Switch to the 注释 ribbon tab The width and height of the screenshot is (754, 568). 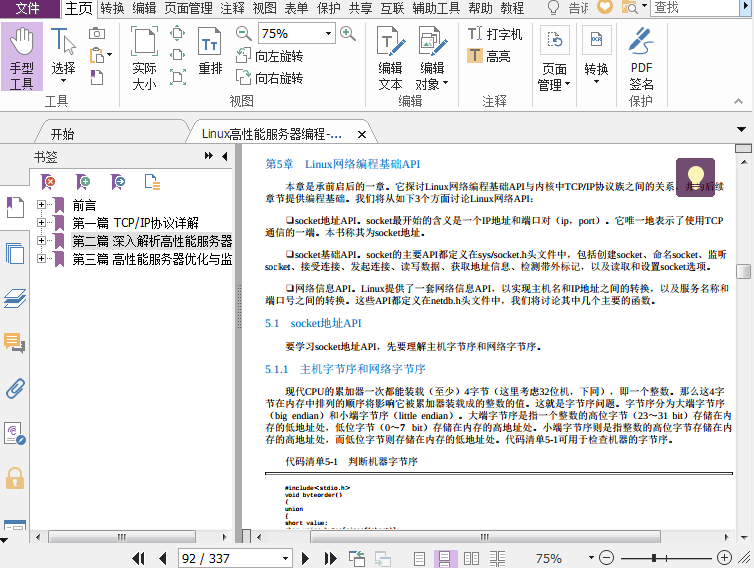click(x=232, y=8)
